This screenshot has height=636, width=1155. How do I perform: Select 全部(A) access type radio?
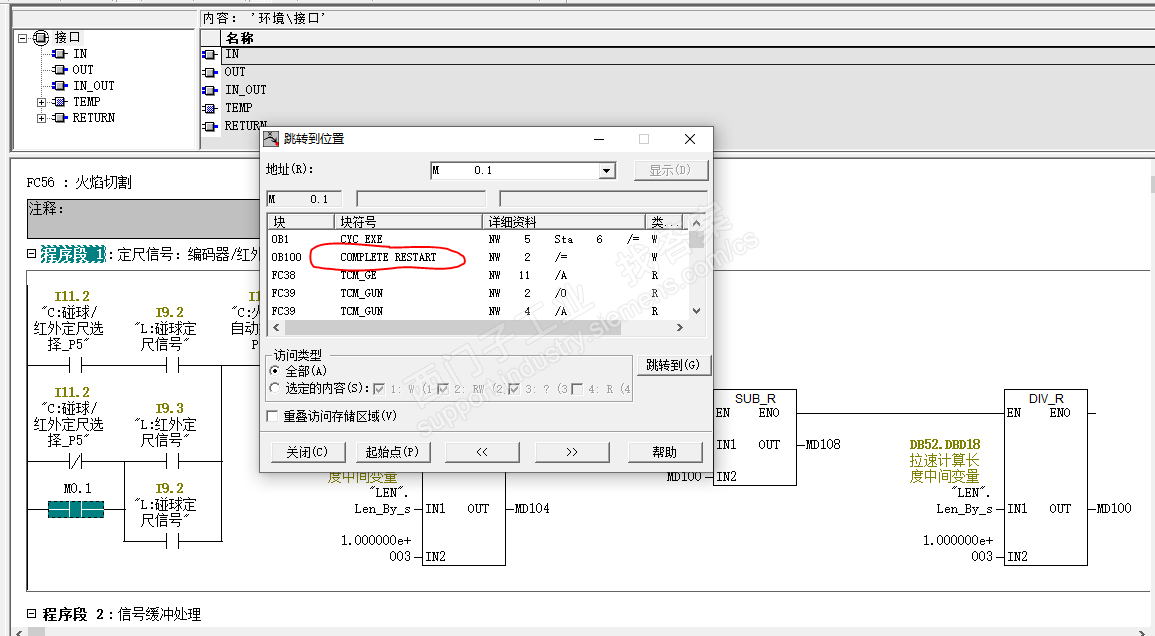click(275, 371)
